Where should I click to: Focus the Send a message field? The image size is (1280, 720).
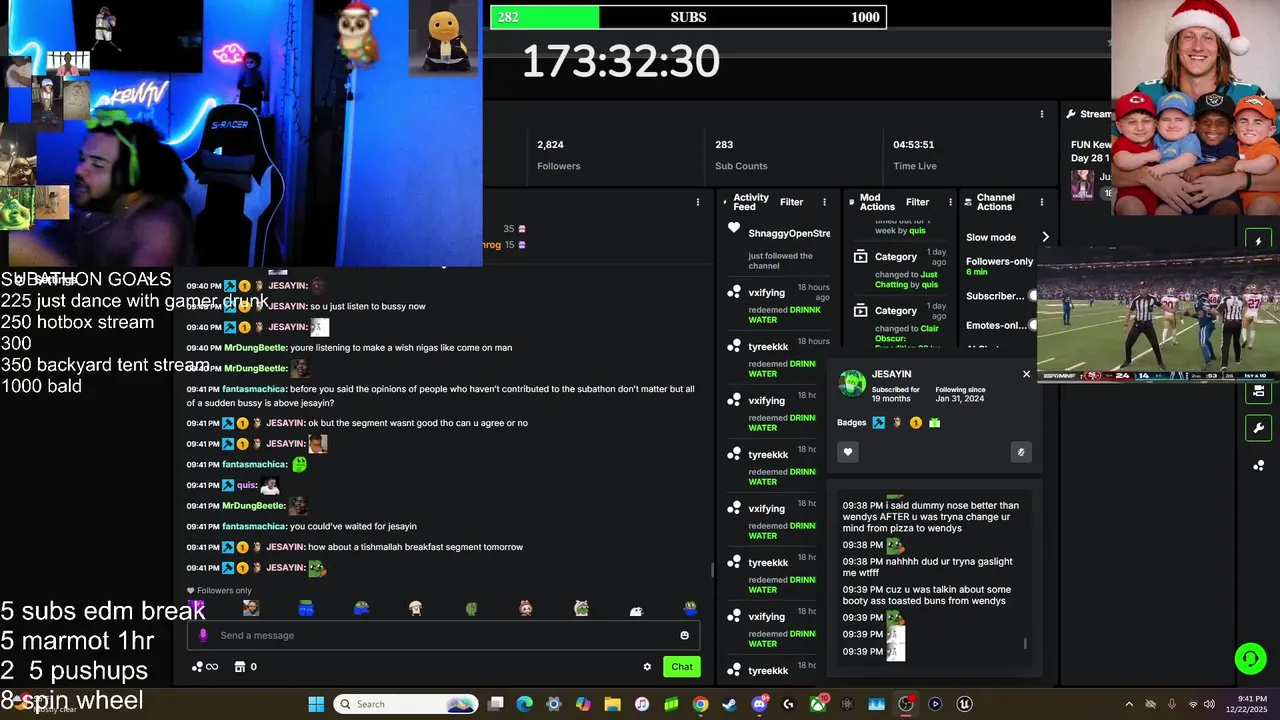[x=443, y=635]
